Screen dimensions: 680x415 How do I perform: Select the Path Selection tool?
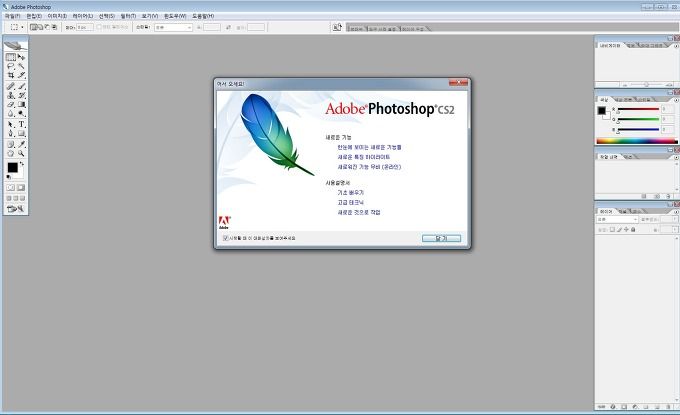click(x=10, y=124)
